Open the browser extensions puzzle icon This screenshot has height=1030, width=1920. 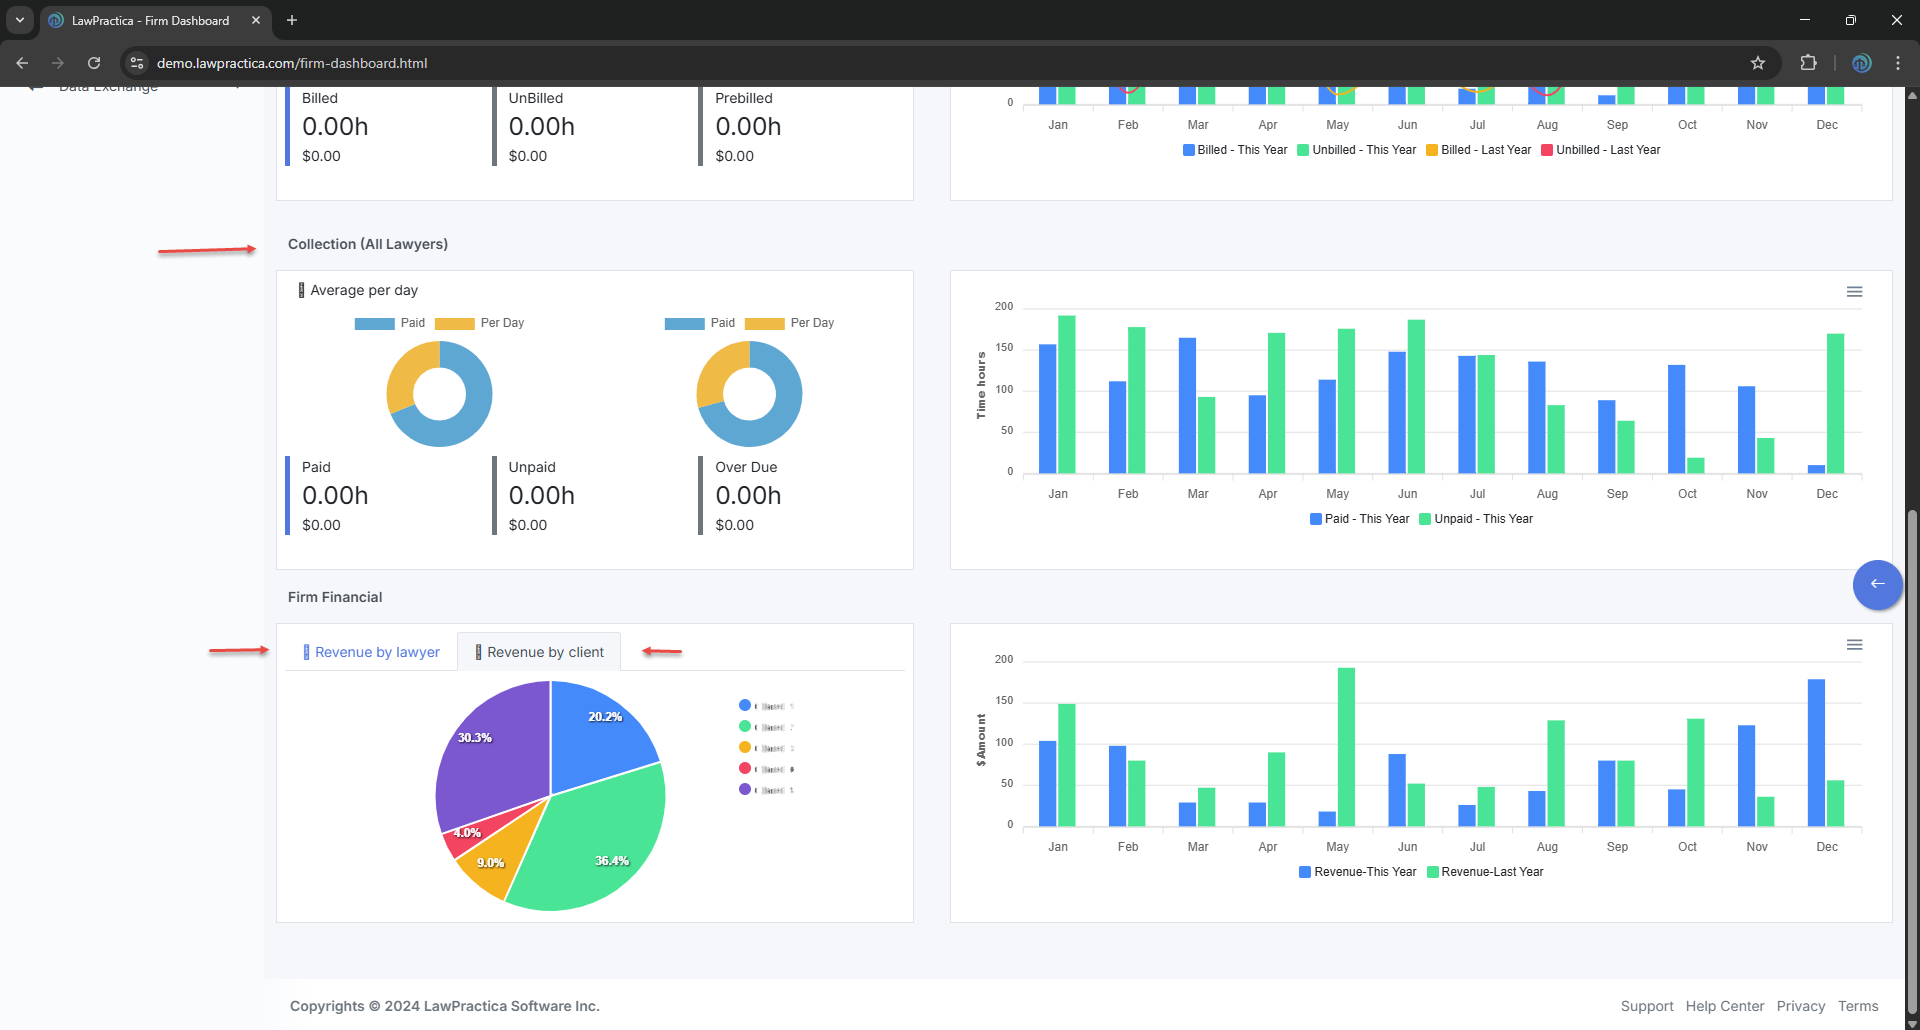point(1808,63)
